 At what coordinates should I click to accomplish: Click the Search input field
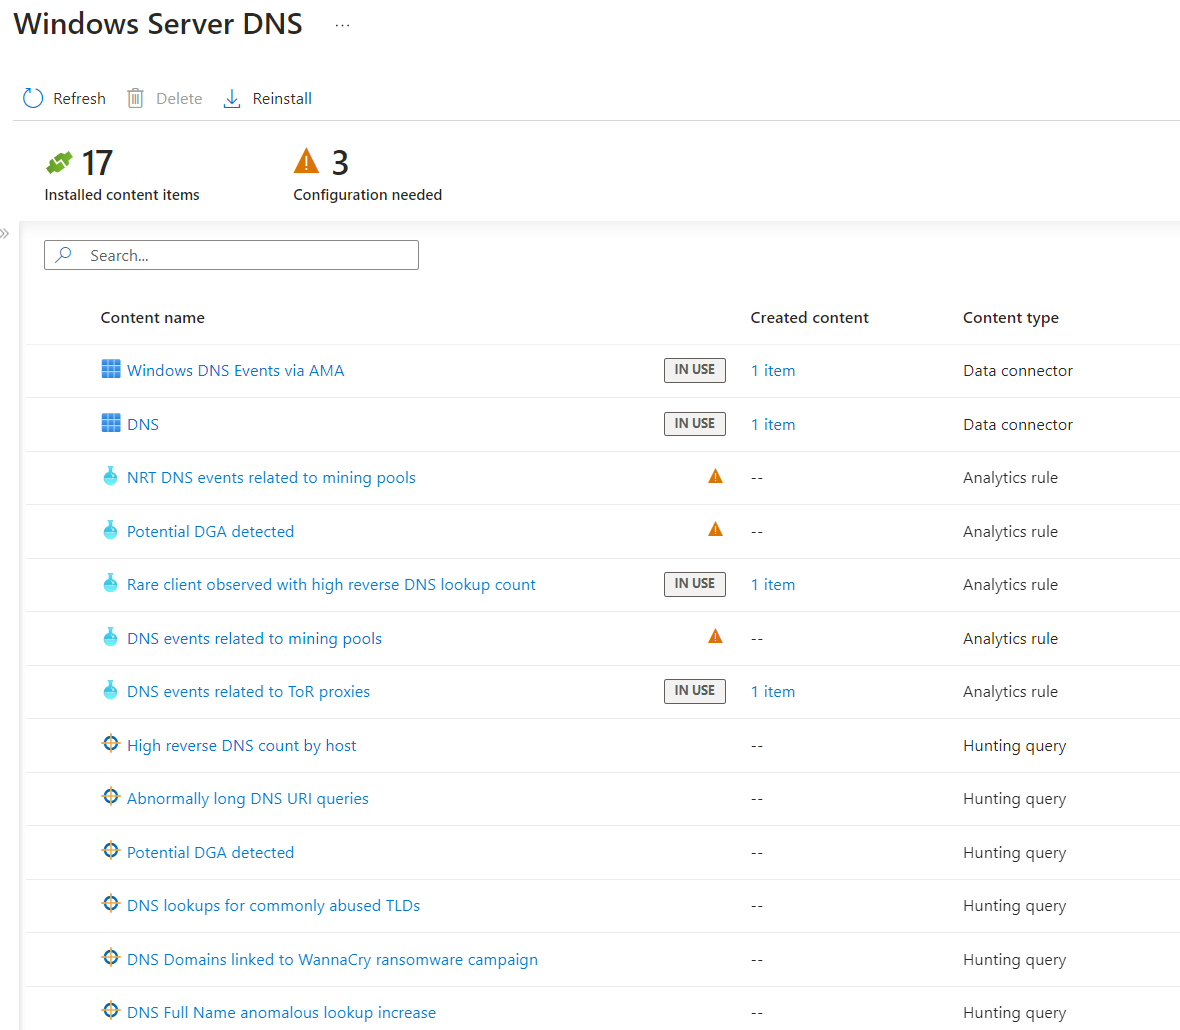coord(231,255)
